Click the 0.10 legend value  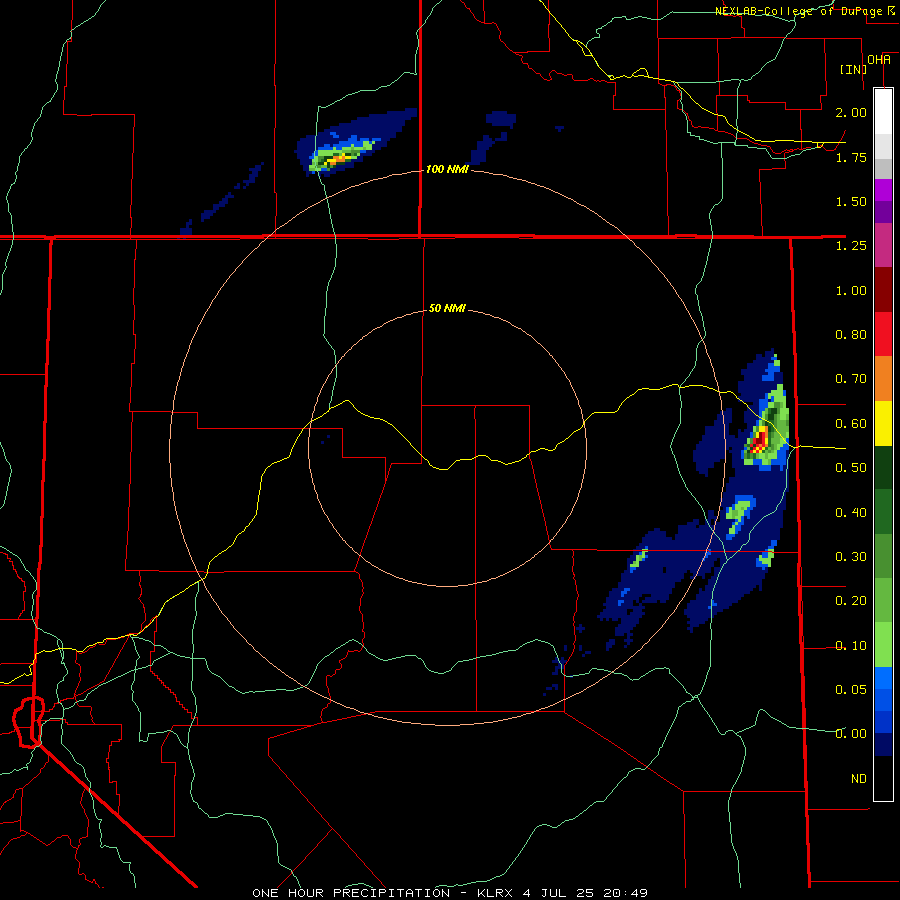(x=851, y=646)
